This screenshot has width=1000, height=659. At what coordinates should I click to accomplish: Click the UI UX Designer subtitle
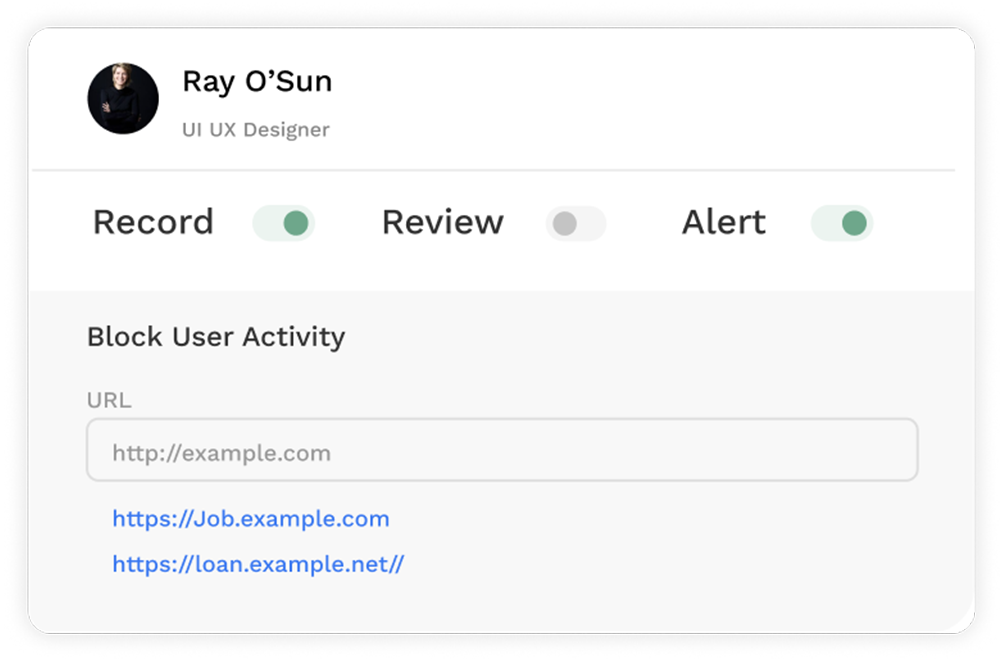pyautogui.click(x=255, y=129)
